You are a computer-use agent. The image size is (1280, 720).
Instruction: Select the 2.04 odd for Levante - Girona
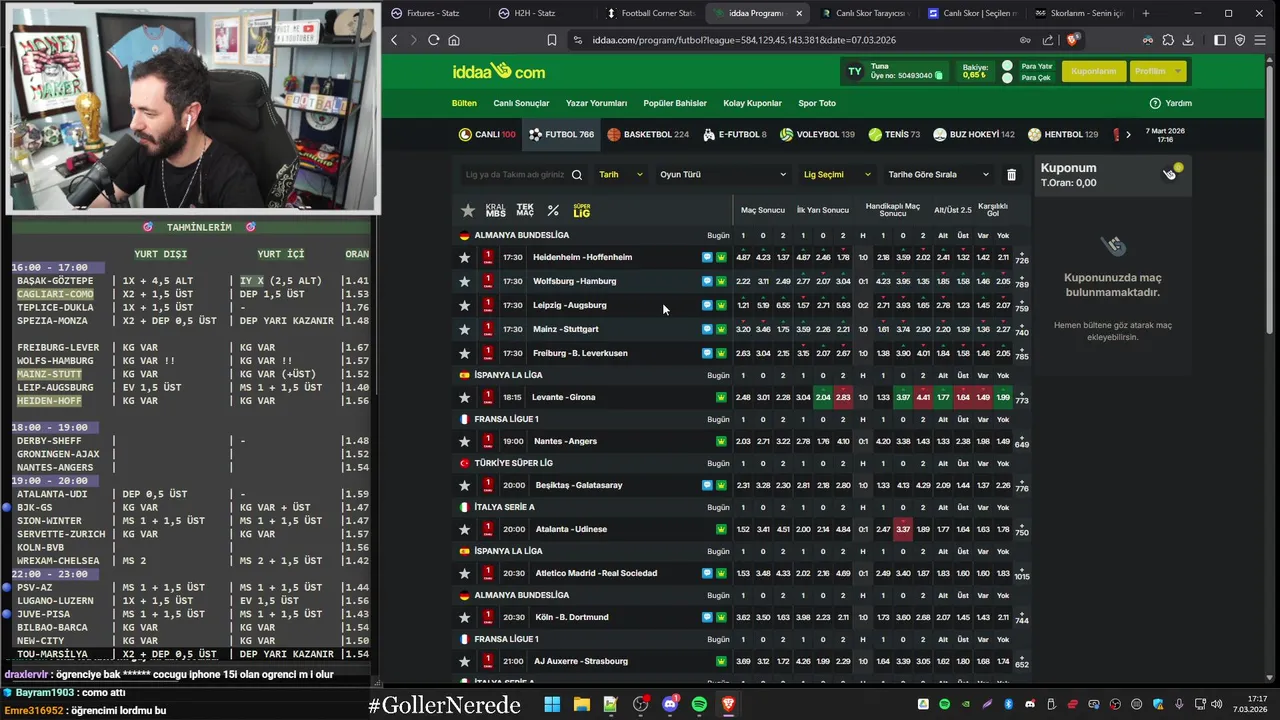click(x=823, y=397)
